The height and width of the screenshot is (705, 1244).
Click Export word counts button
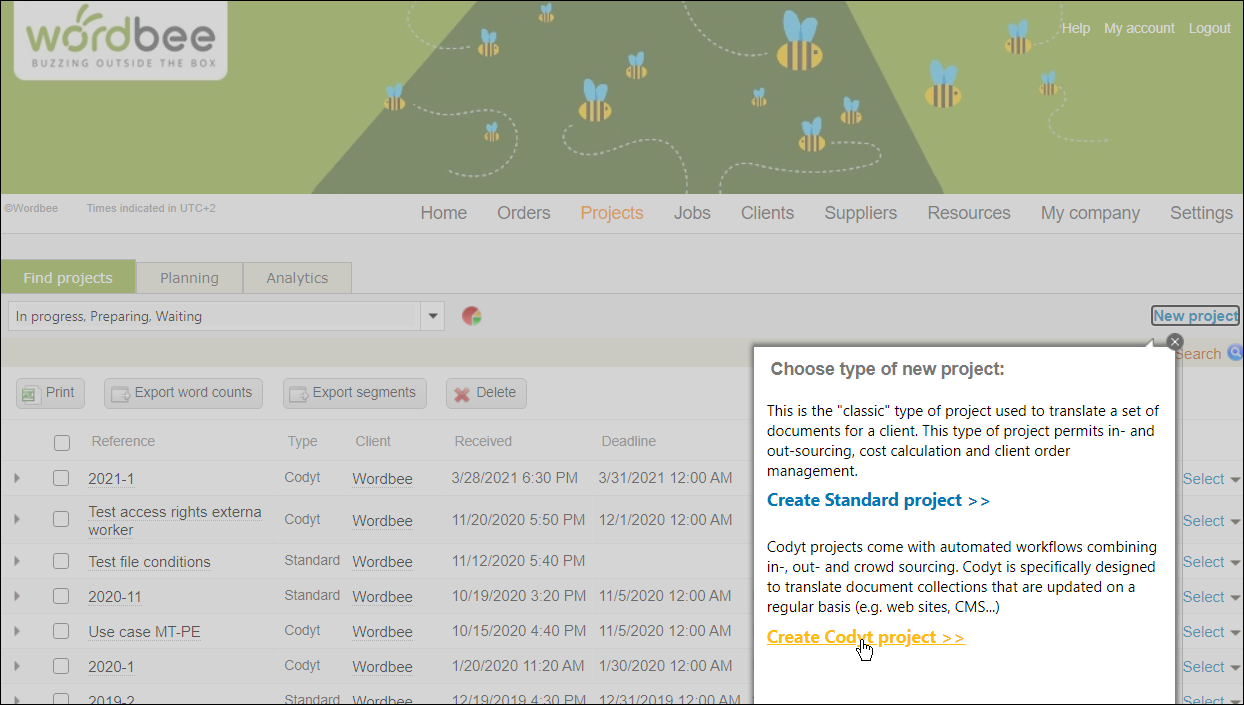(x=183, y=393)
